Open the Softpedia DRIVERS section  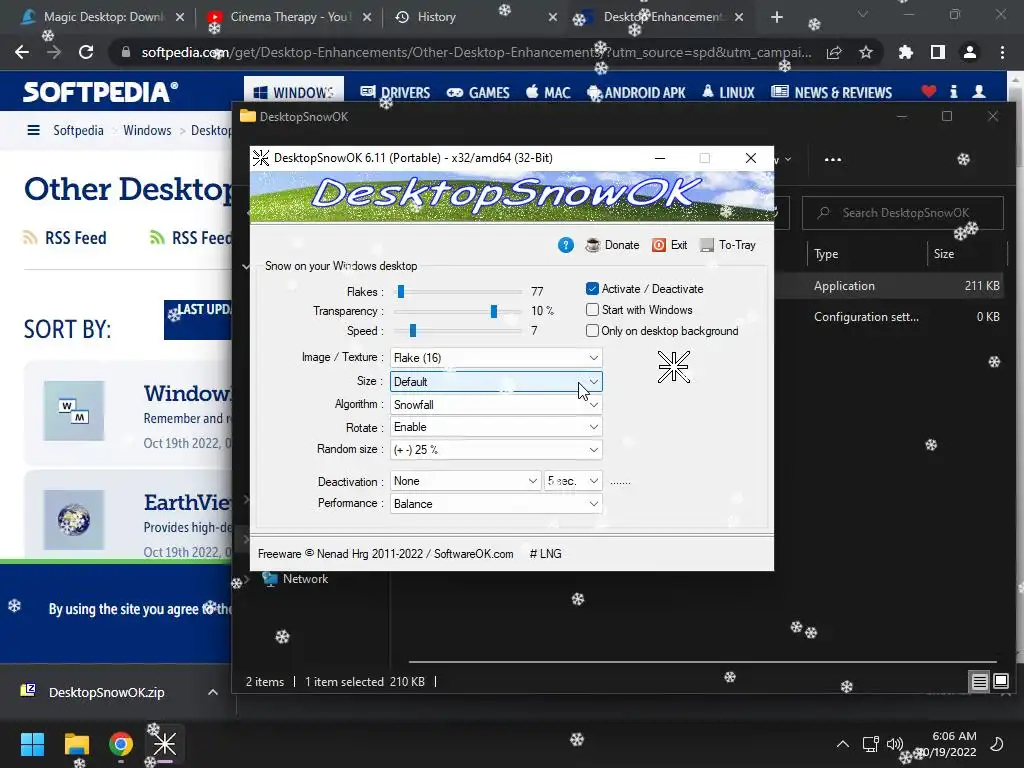click(395, 93)
